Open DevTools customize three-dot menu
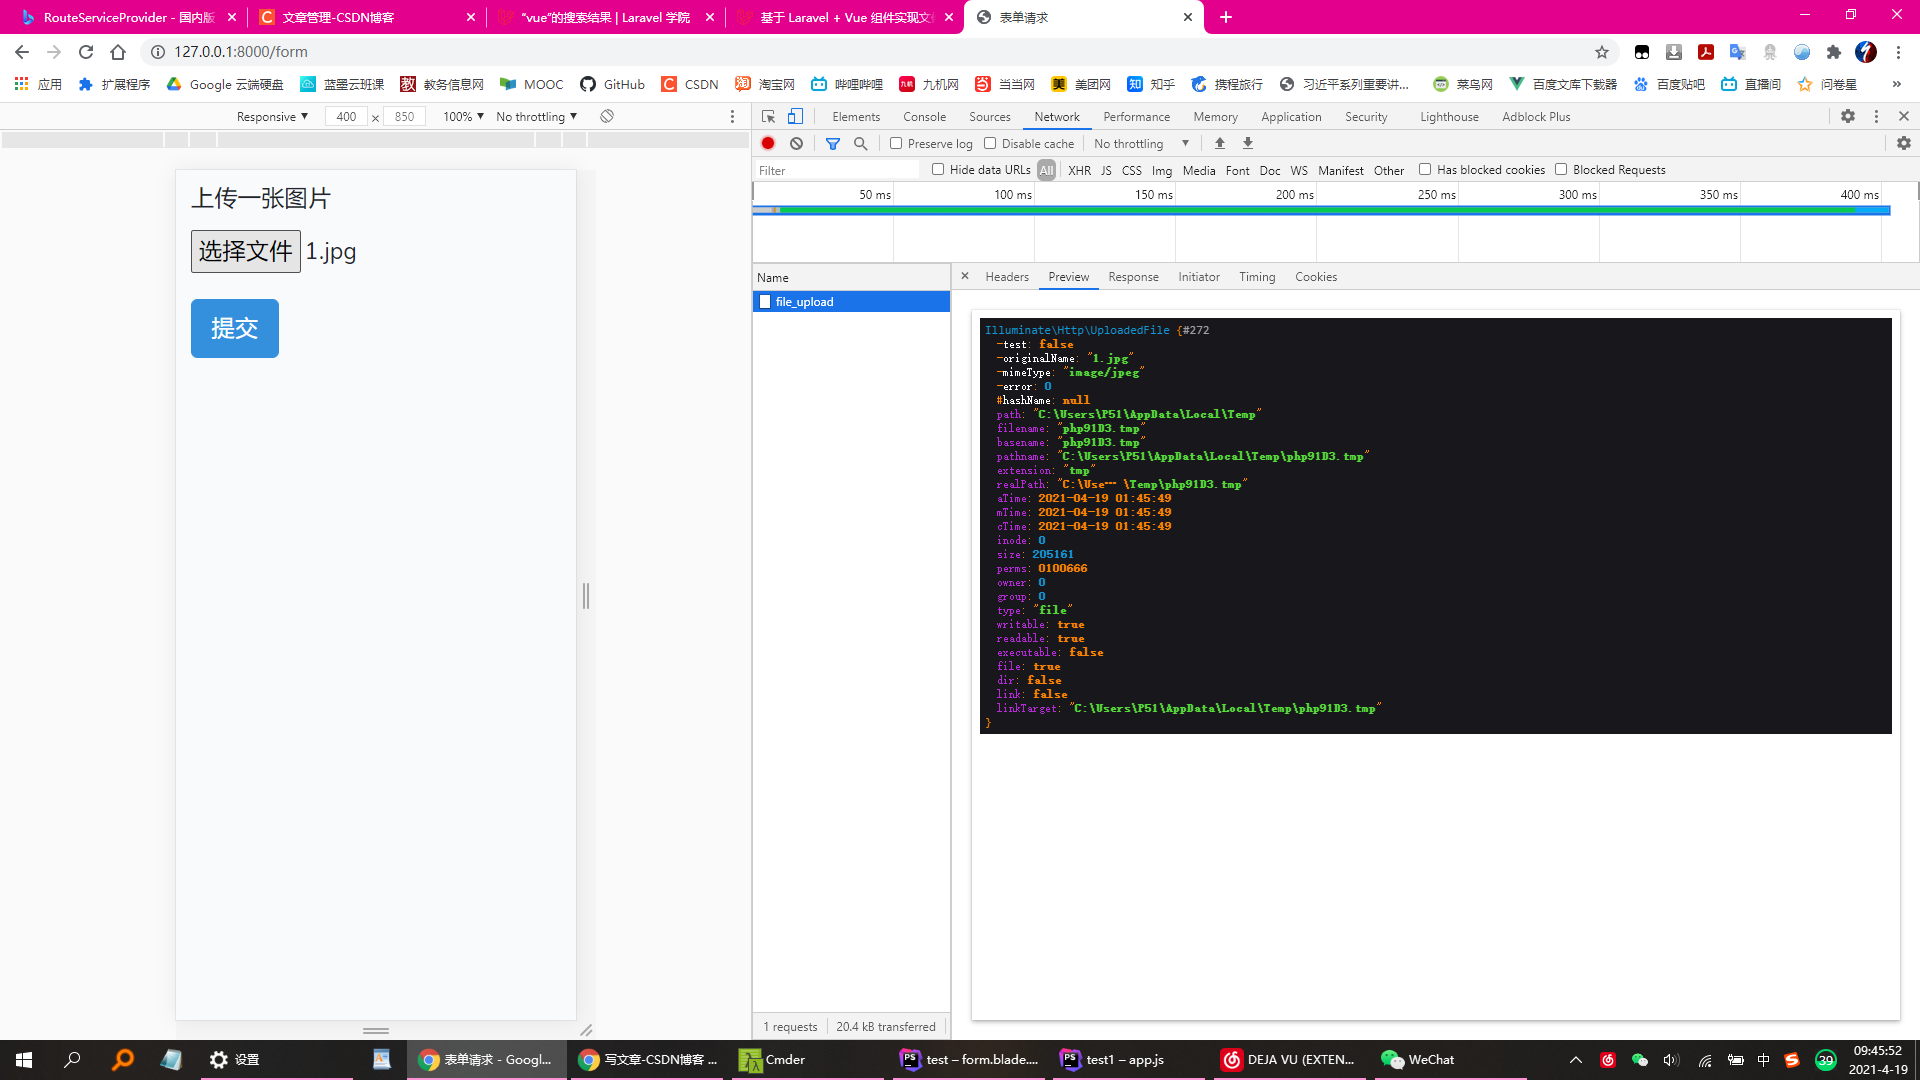Image resolution: width=1920 pixels, height=1080 pixels. point(1876,116)
